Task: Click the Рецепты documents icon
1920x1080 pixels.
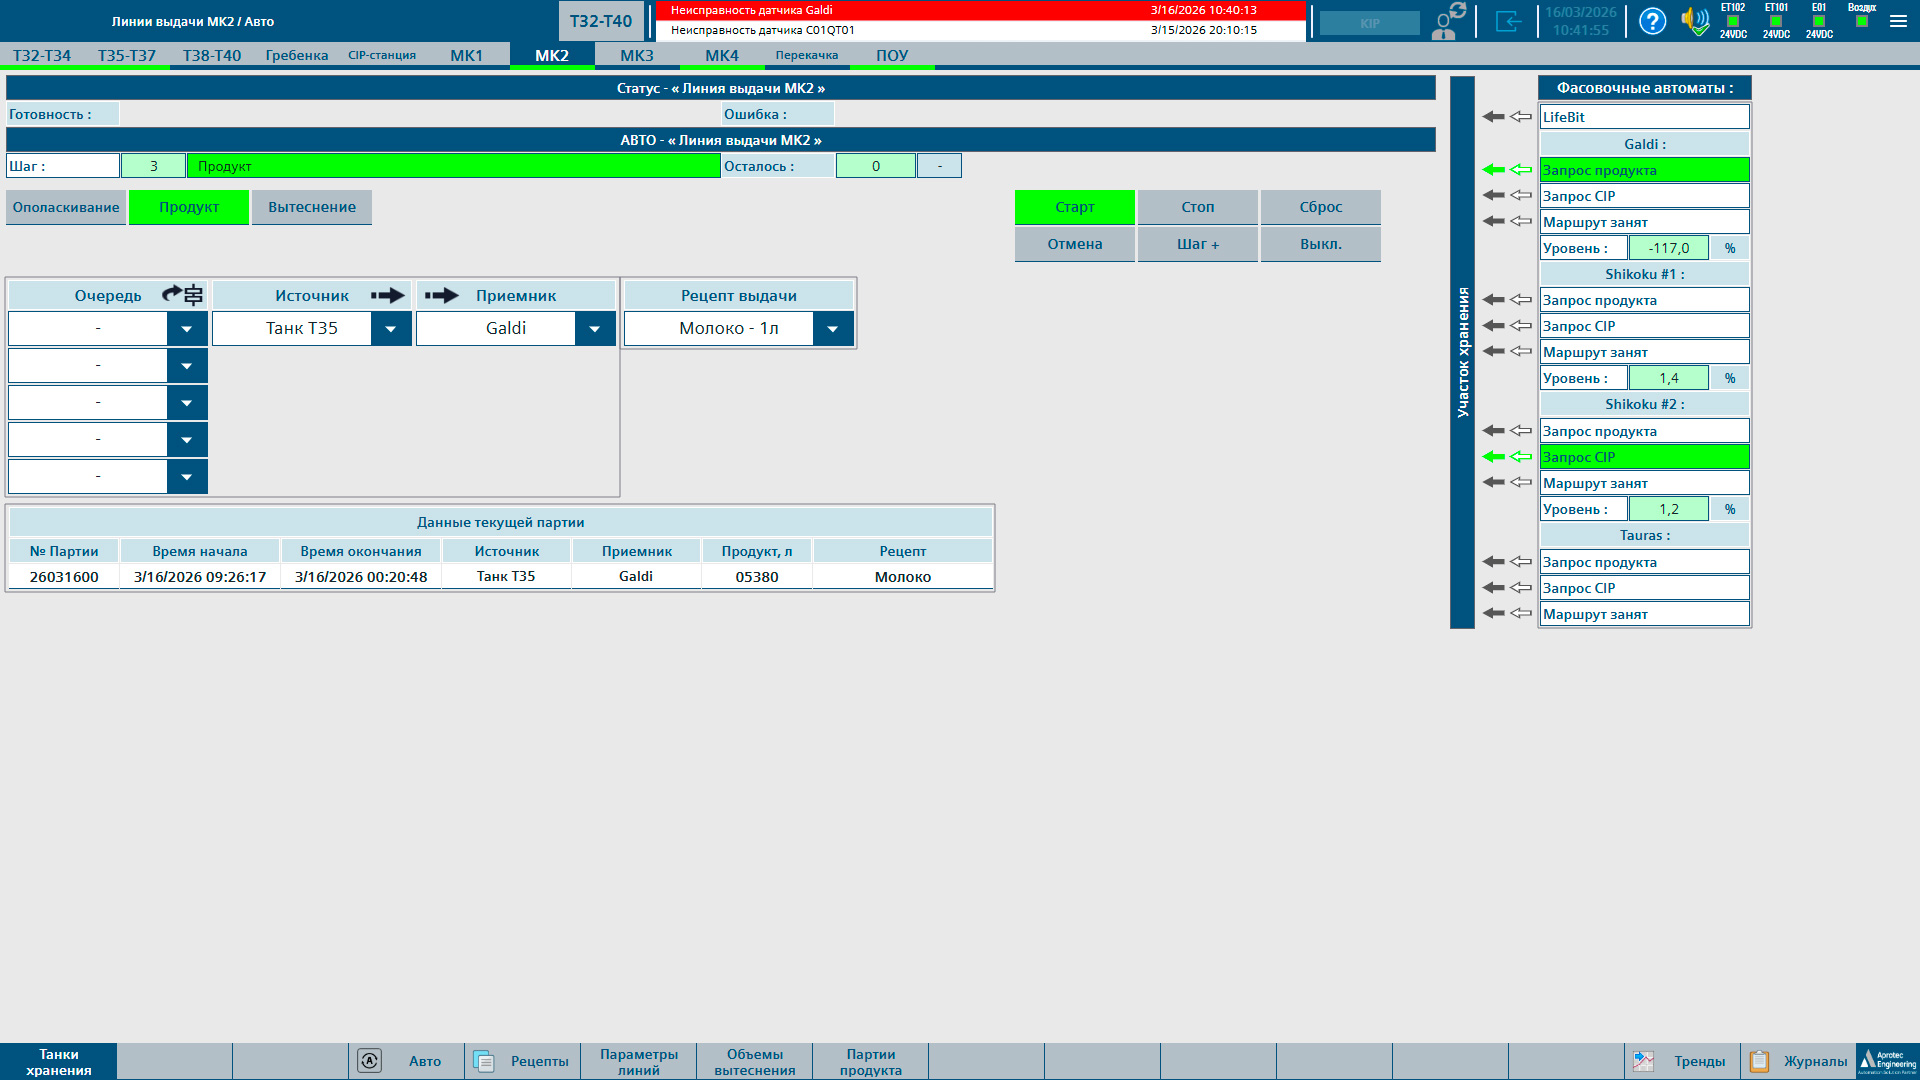Action: pos(484,1061)
